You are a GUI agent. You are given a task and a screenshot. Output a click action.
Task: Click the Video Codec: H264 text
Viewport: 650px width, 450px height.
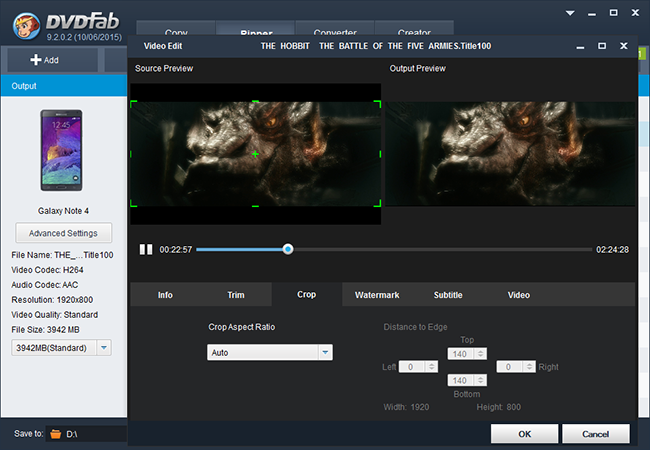coord(47,270)
